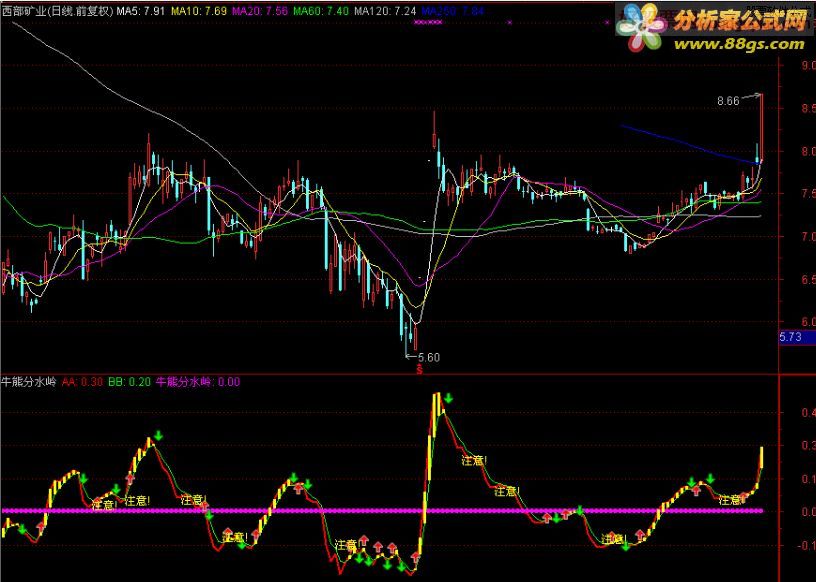Select the MA10: 7.69 indicator label
Screen dimensions: 816x582
(x=199, y=11)
